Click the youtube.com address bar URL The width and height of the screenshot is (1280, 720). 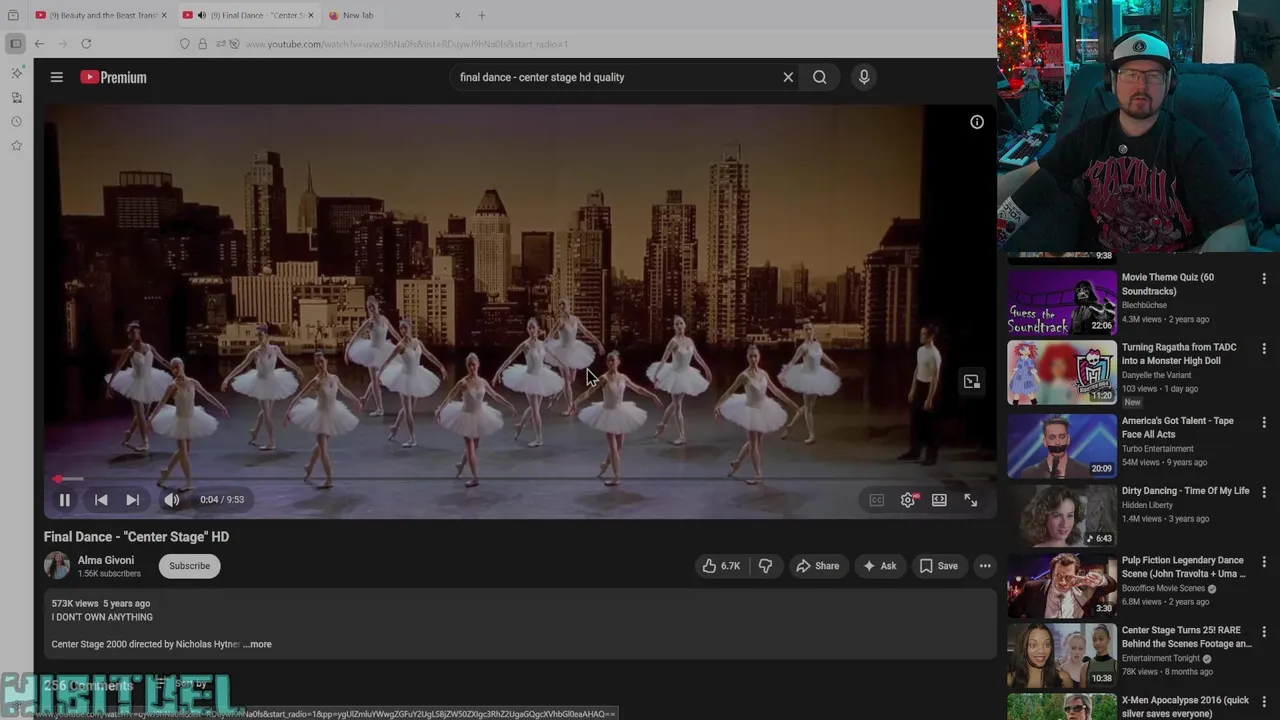pyautogui.click(x=407, y=44)
